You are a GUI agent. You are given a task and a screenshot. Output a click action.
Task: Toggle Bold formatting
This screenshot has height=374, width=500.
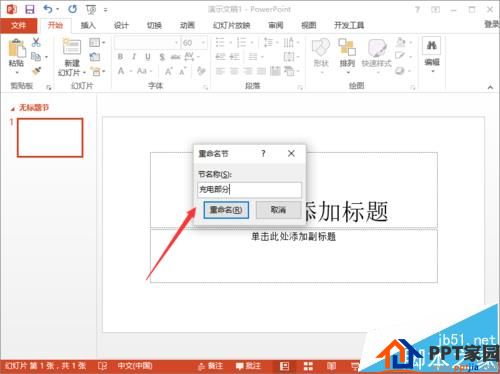click(120, 57)
